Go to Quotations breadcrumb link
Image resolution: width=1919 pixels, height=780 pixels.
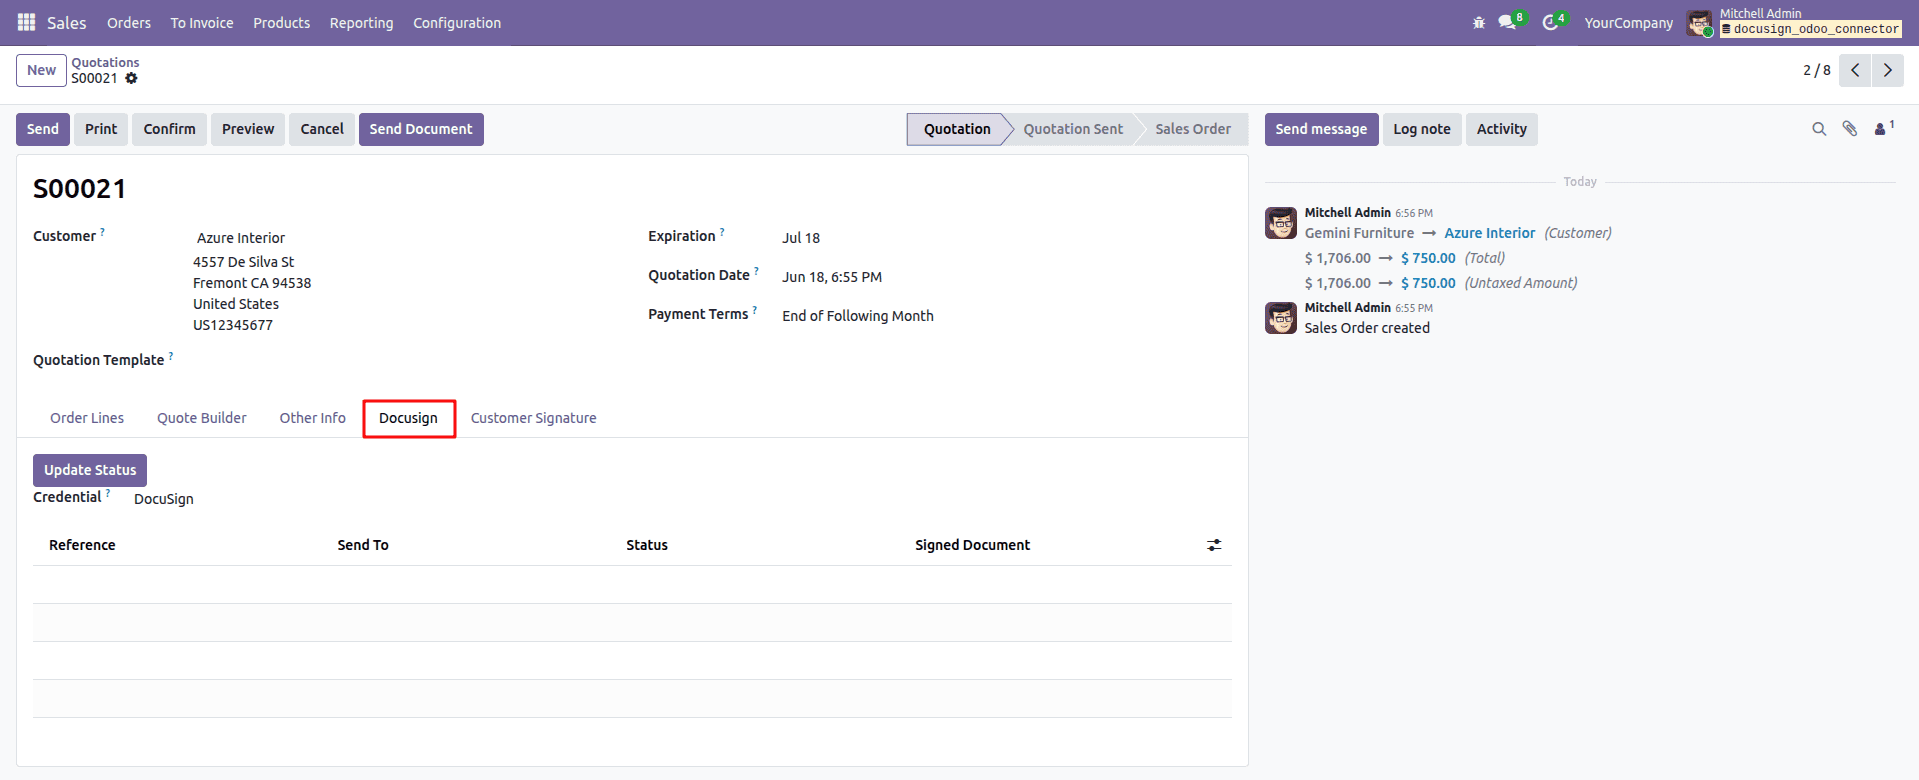point(105,62)
